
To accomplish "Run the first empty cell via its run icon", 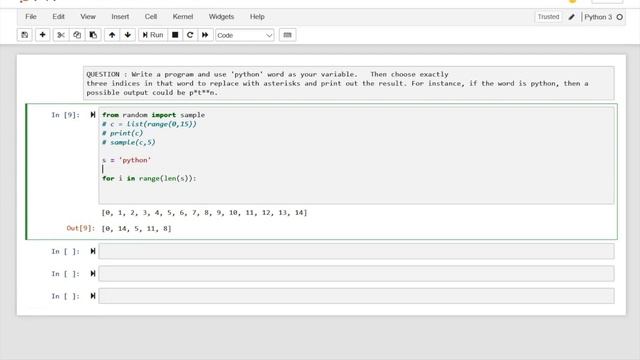I will tap(93, 251).
